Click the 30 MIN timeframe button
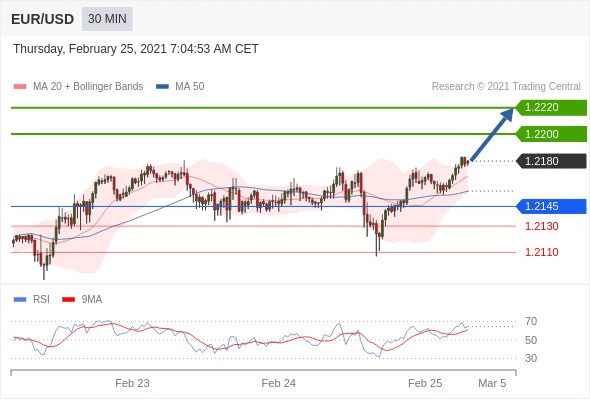The width and height of the screenshot is (590, 400). [107, 18]
